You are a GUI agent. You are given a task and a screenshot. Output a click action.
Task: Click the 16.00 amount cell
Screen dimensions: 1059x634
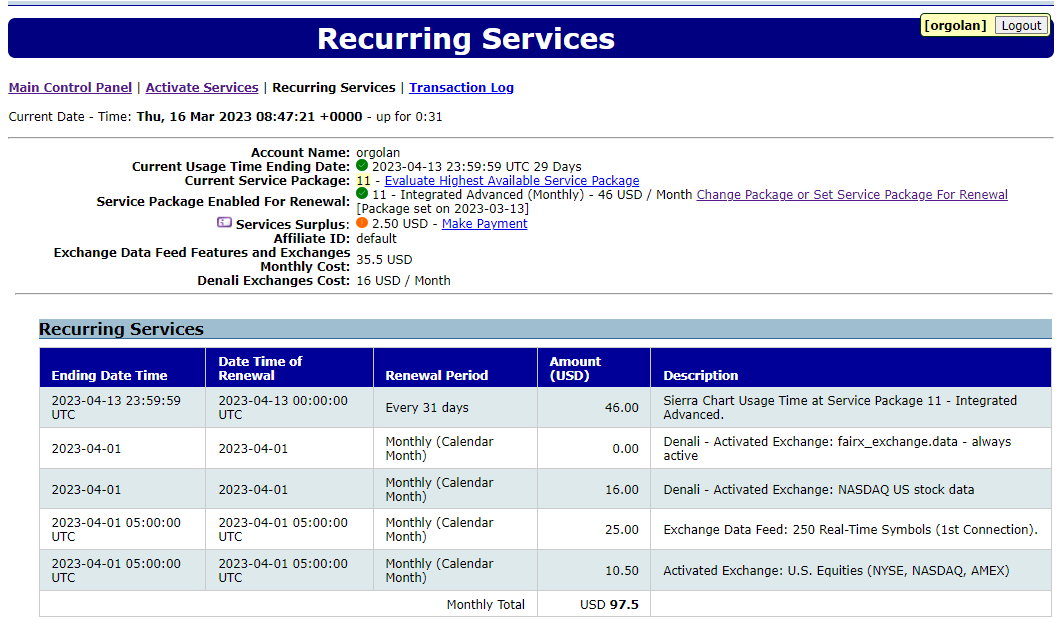[594, 489]
